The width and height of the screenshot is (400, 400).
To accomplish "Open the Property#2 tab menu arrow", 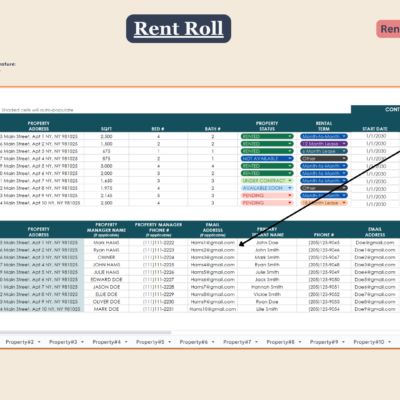I will click(39, 342).
